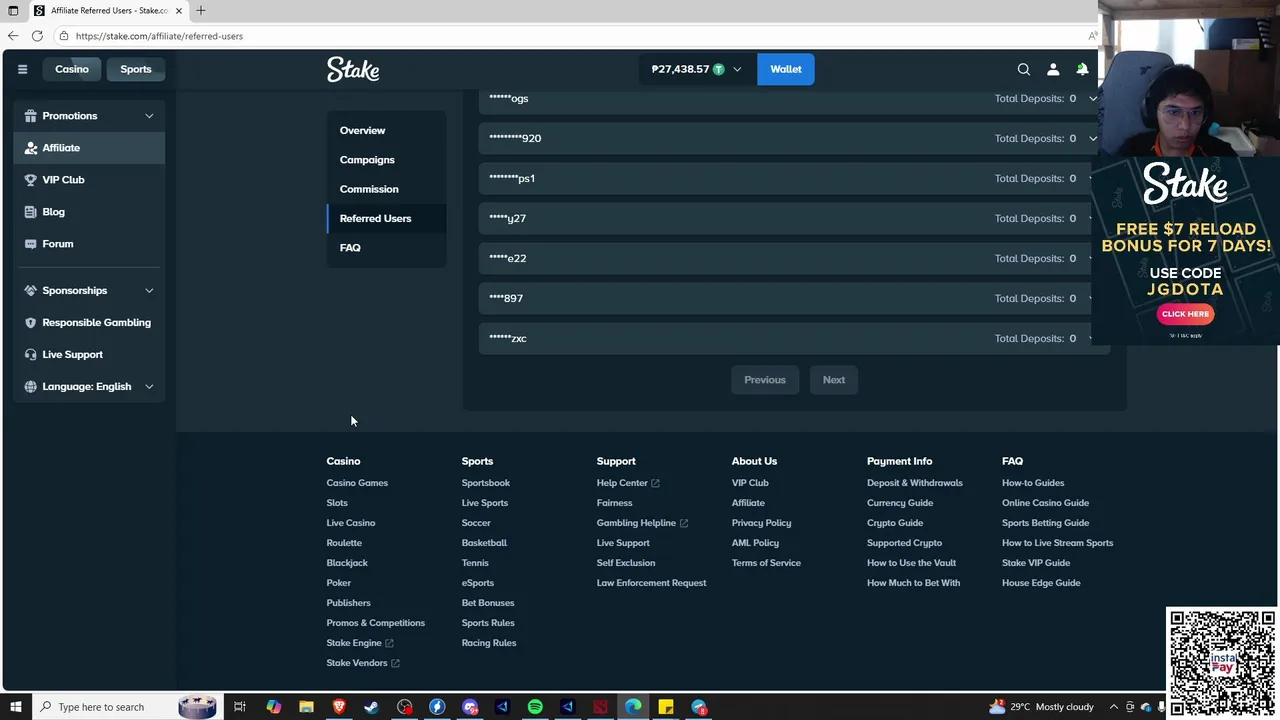Screen dimensions: 1280x720
Task: Open Brave browser from the taskbar
Action: click(339, 707)
